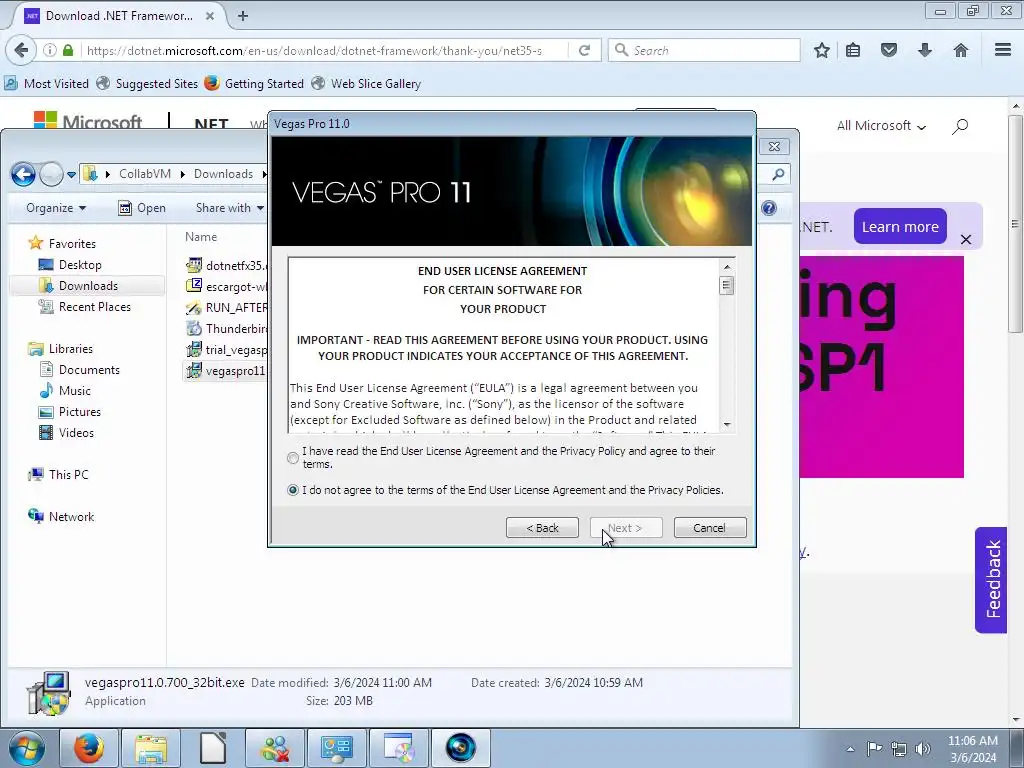This screenshot has width=1024, height=768.
Task: Select Recent Places in Explorer
Action: (95, 306)
